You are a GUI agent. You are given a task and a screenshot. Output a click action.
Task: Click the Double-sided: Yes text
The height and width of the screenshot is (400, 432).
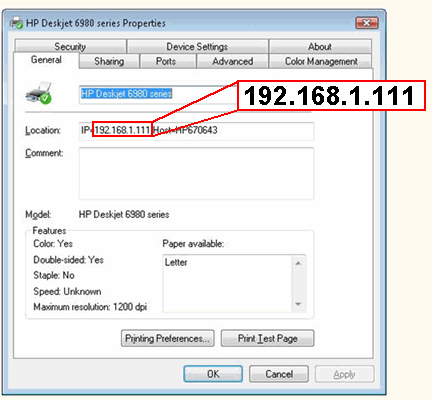pos(68,260)
